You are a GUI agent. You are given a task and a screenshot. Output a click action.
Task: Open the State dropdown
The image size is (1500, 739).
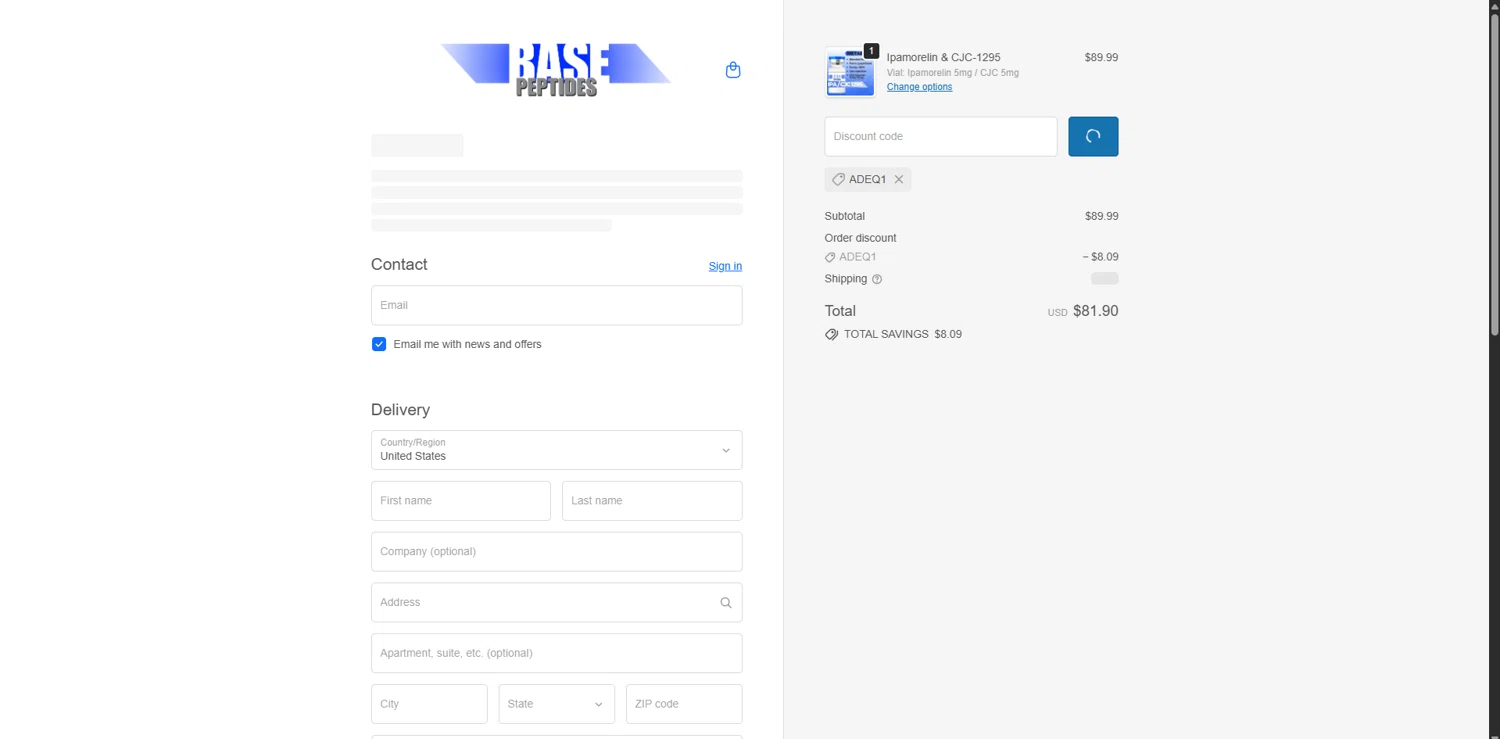pyautogui.click(x=556, y=704)
